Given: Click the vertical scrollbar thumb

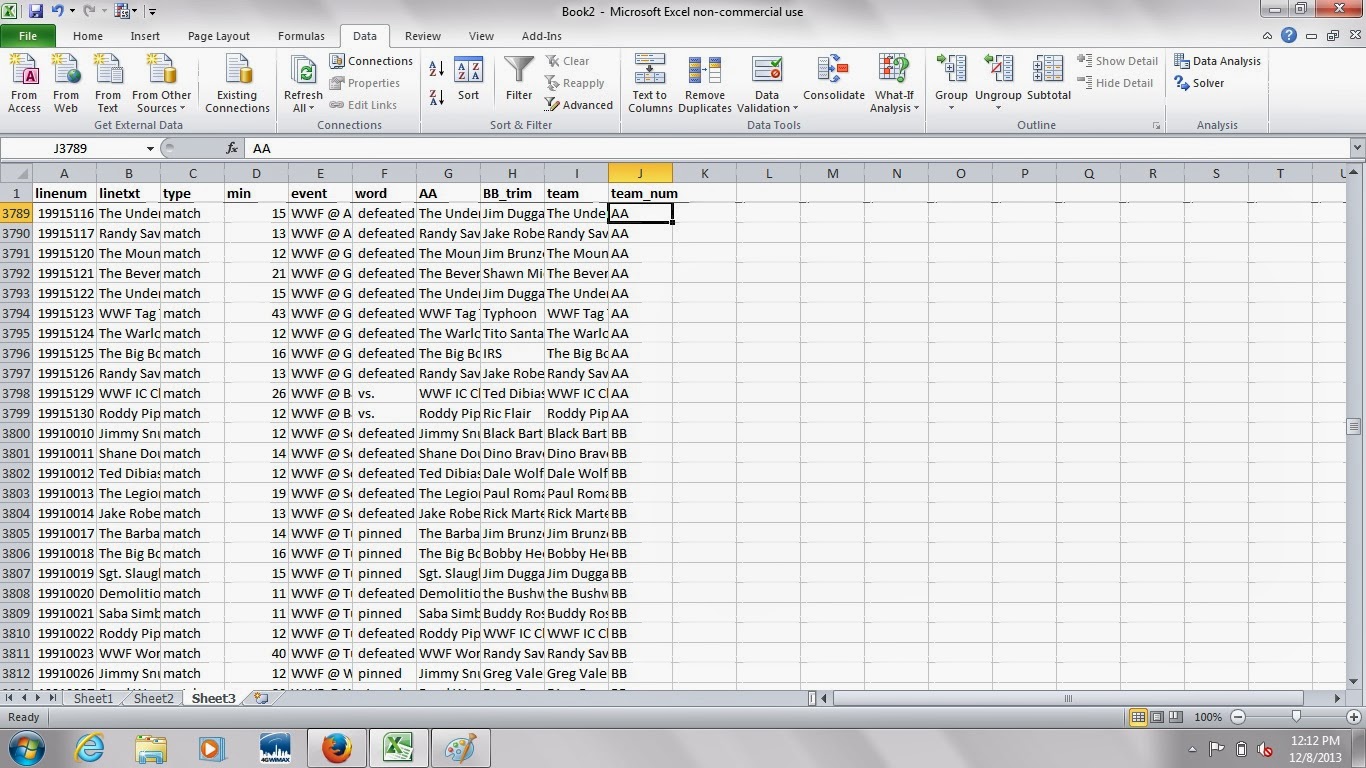Looking at the screenshot, I should pyautogui.click(x=1355, y=427).
